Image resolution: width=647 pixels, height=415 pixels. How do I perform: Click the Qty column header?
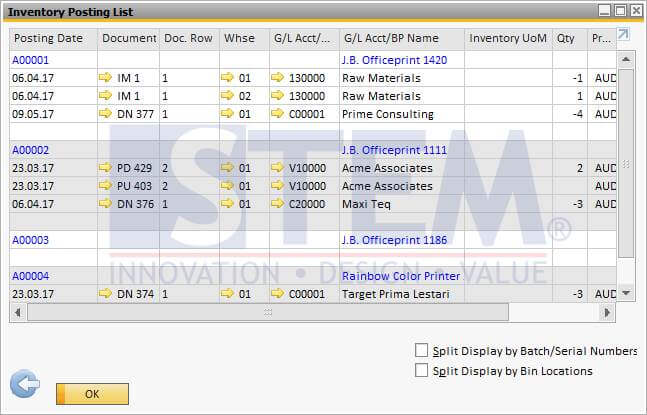[570, 38]
